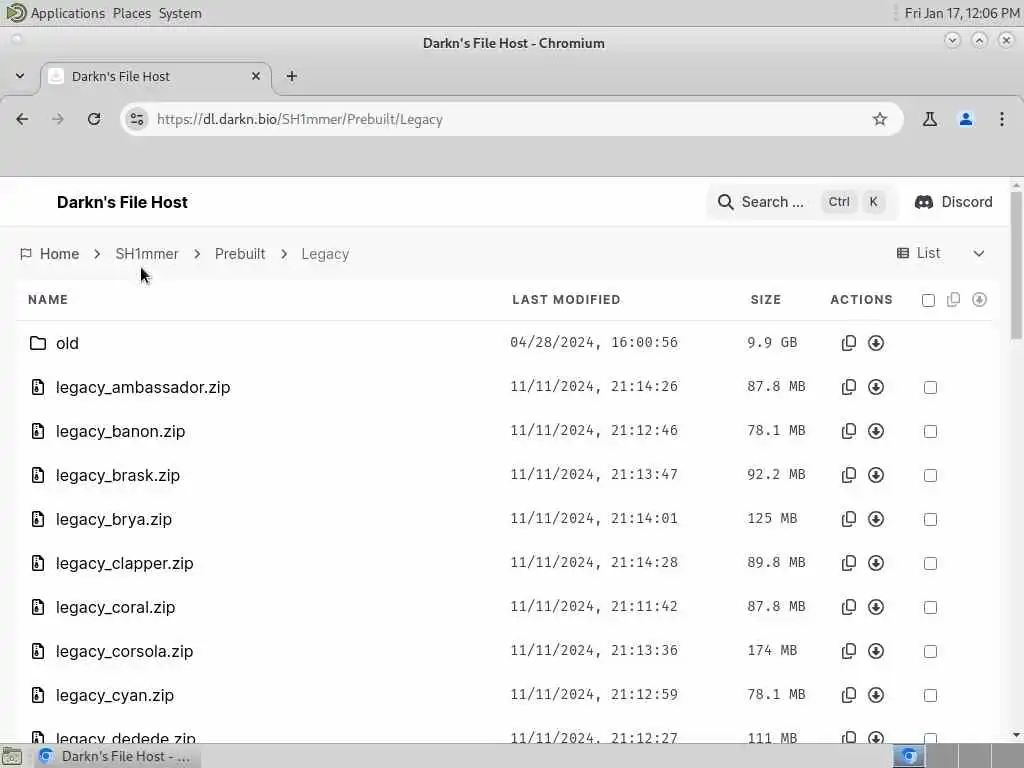View site information icon in address bar
The width and height of the screenshot is (1024, 768).
(136, 119)
